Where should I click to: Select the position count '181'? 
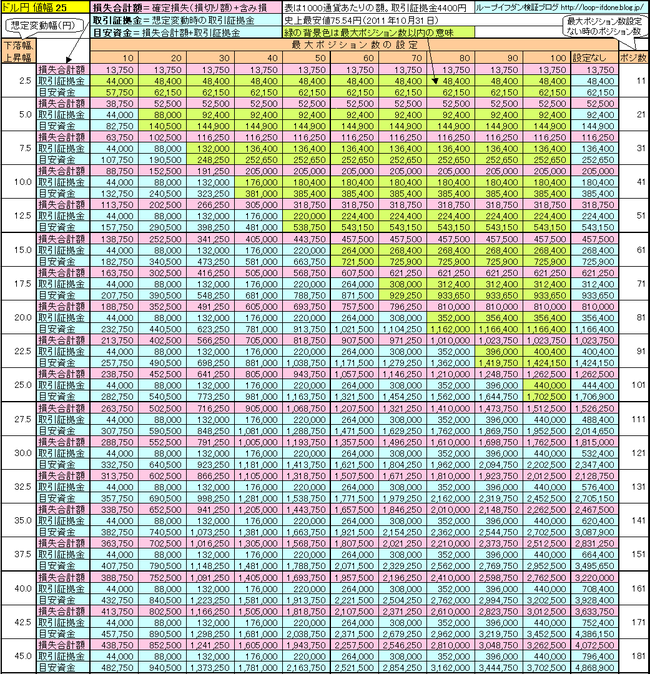634,656
